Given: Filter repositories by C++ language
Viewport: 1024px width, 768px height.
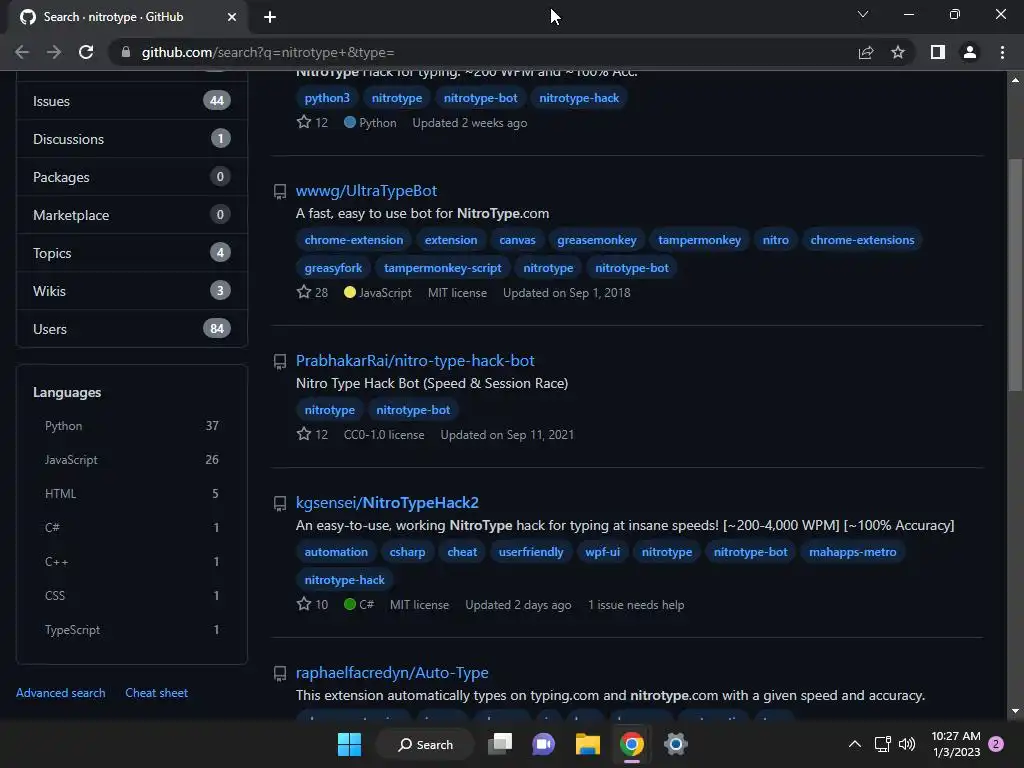Looking at the screenshot, I should point(131,562).
